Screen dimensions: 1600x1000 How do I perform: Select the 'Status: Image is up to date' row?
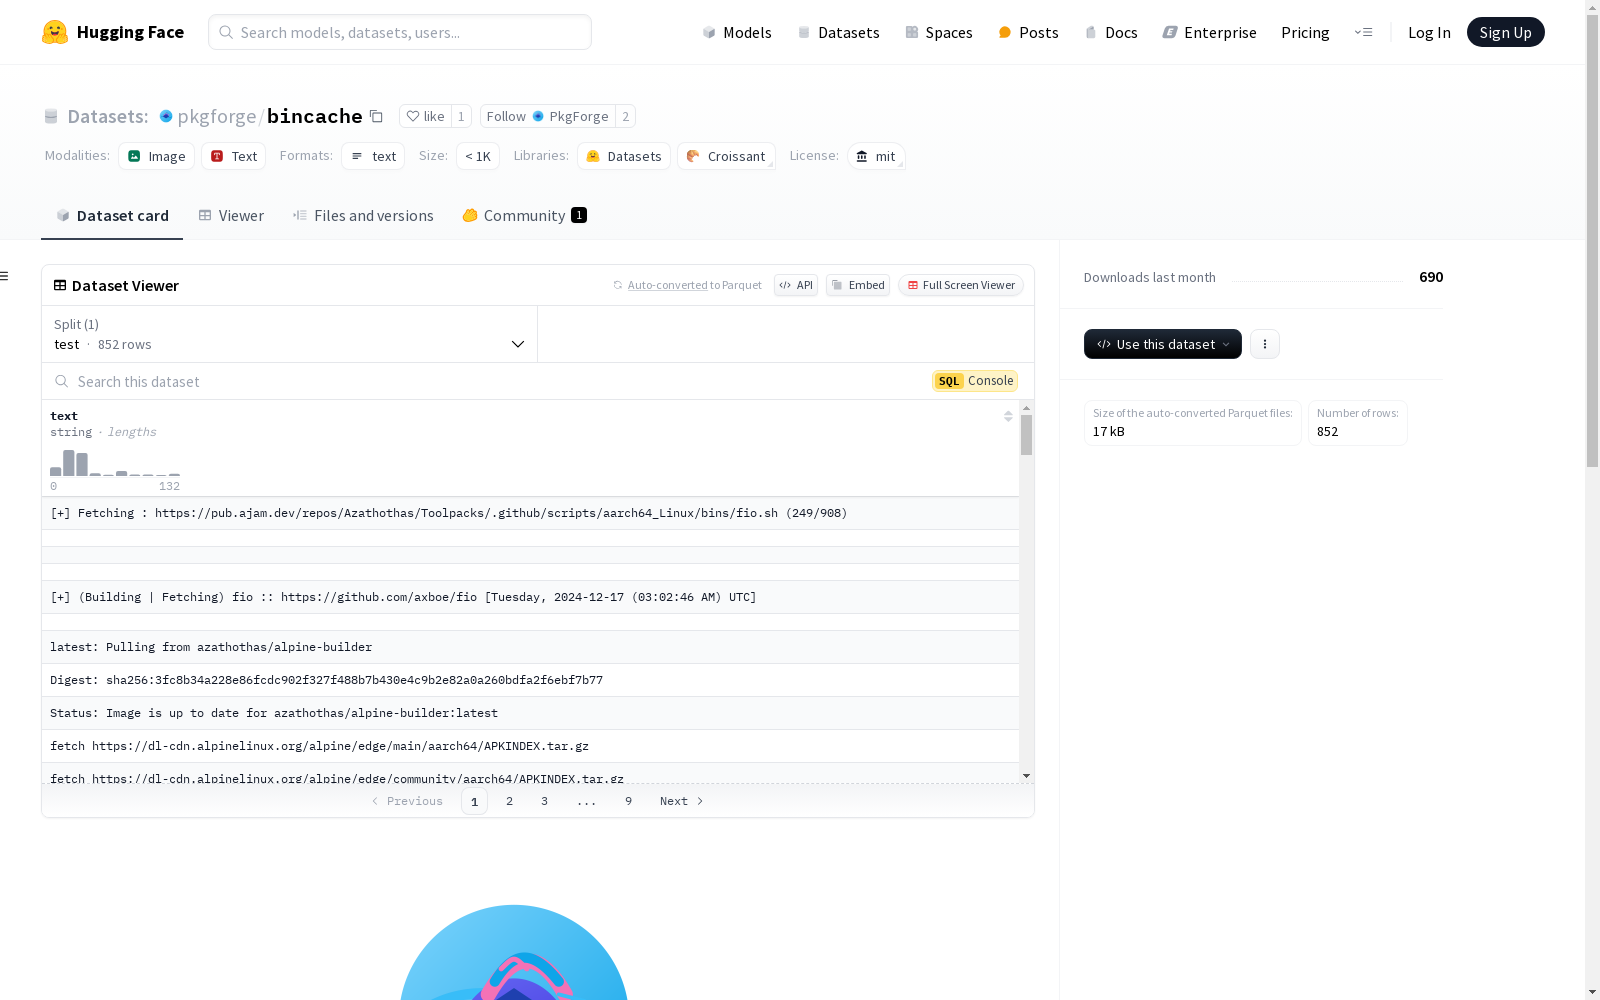coord(530,713)
